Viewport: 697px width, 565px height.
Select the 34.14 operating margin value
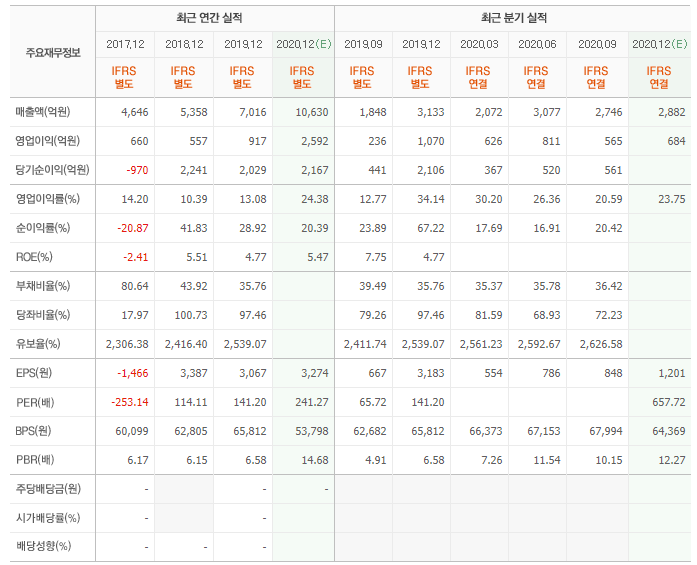click(431, 199)
